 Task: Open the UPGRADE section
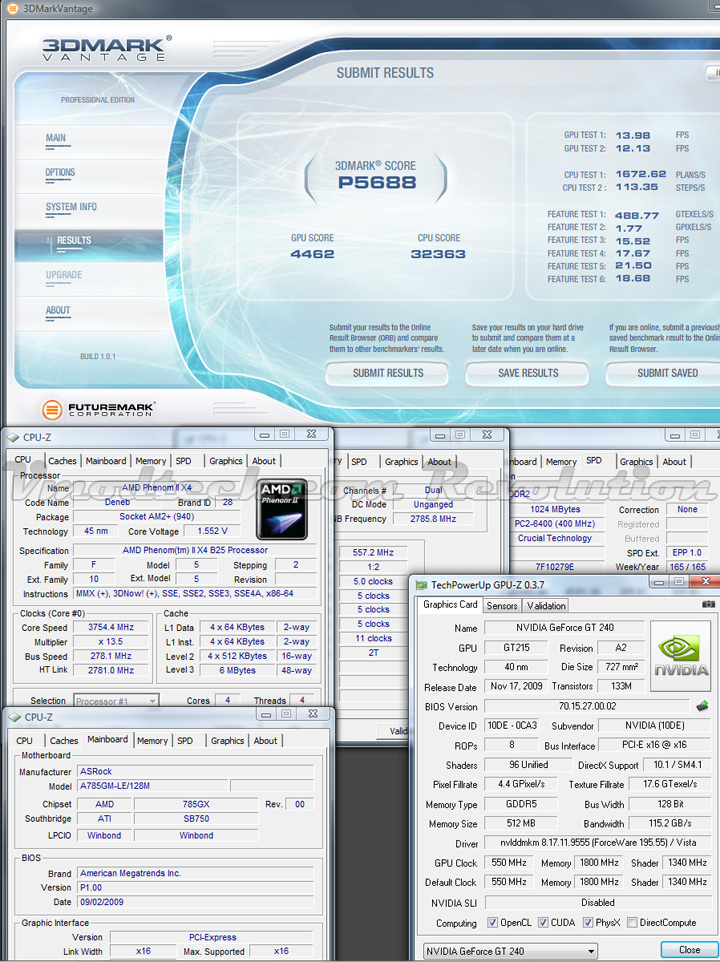click(x=64, y=275)
